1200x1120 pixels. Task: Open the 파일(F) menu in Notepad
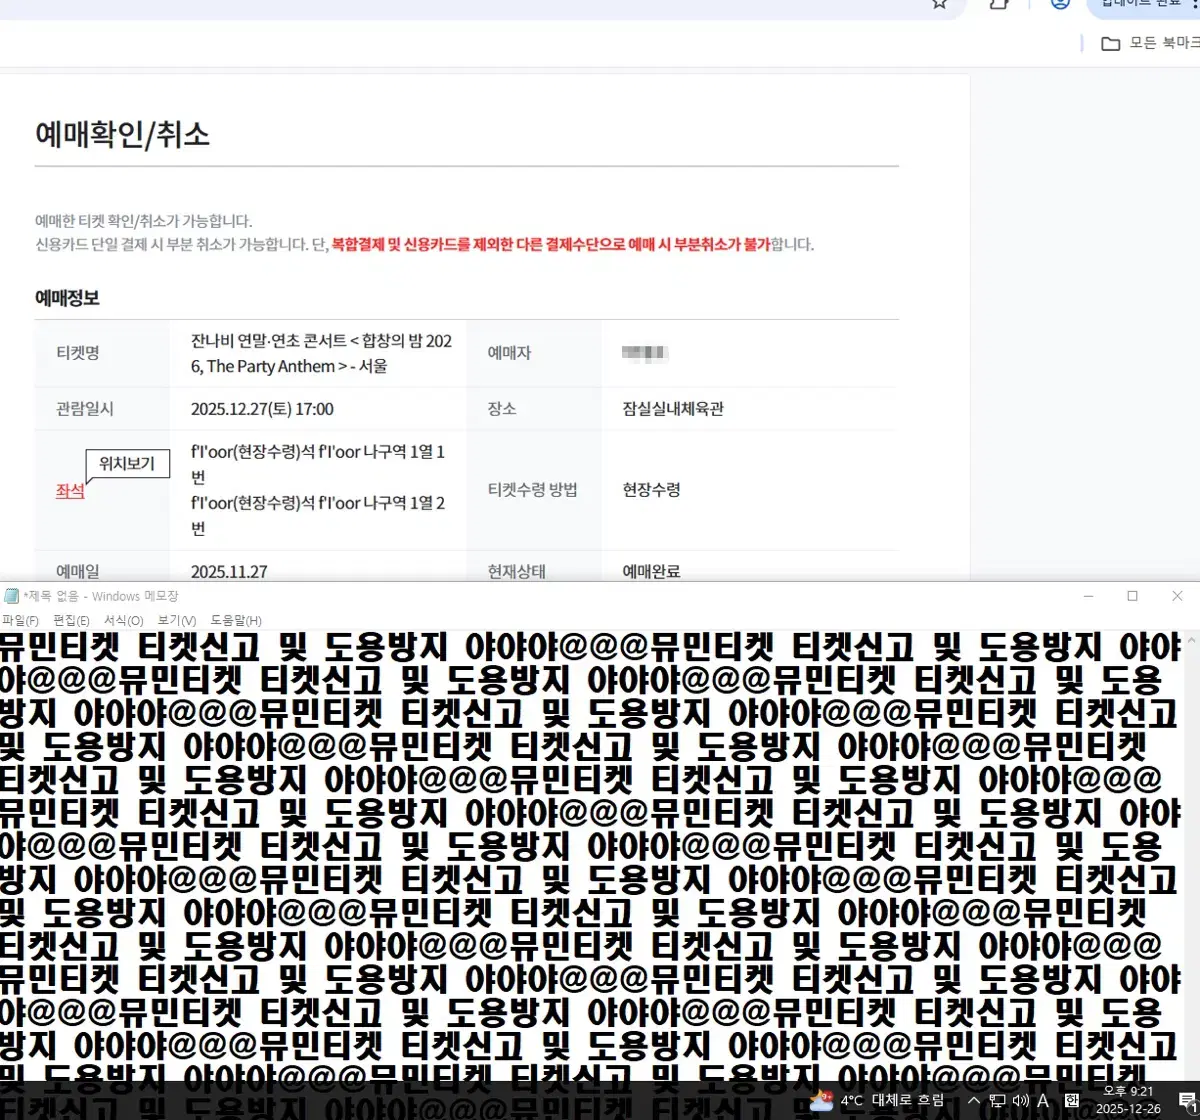(x=20, y=620)
